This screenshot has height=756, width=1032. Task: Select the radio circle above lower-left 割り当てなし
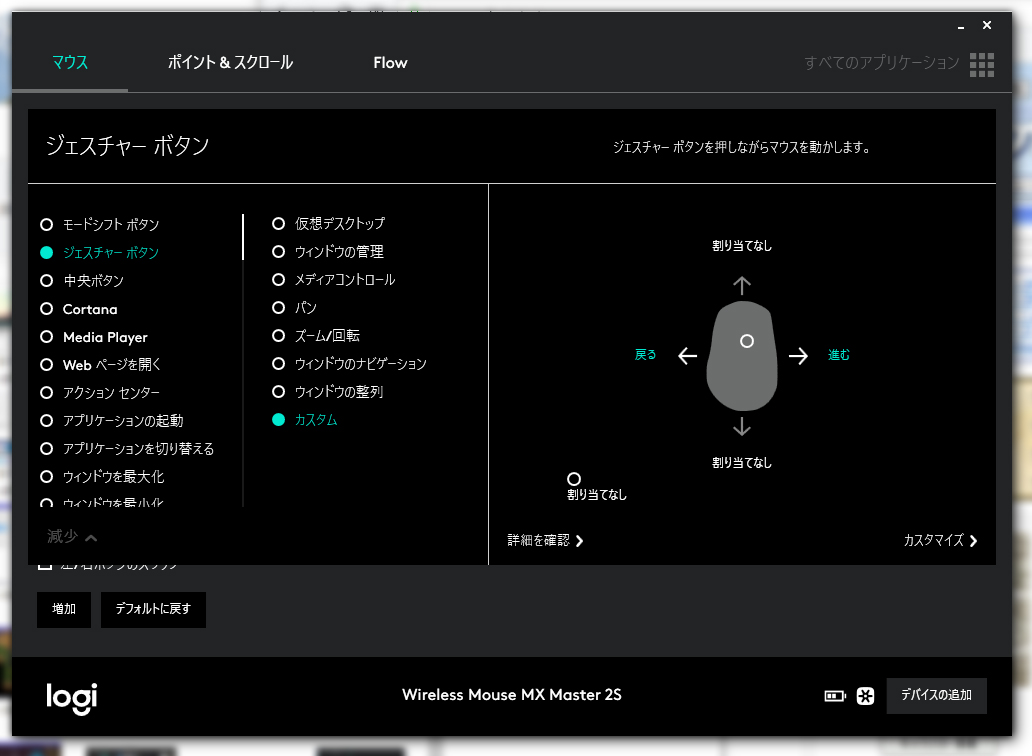pos(574,479)
